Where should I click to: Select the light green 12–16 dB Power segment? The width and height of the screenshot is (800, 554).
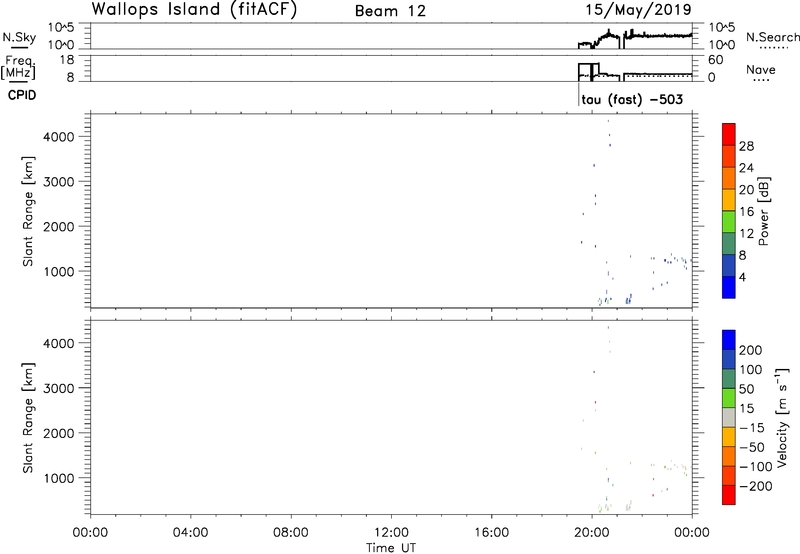pyautogui.click(x=729, y=221)
